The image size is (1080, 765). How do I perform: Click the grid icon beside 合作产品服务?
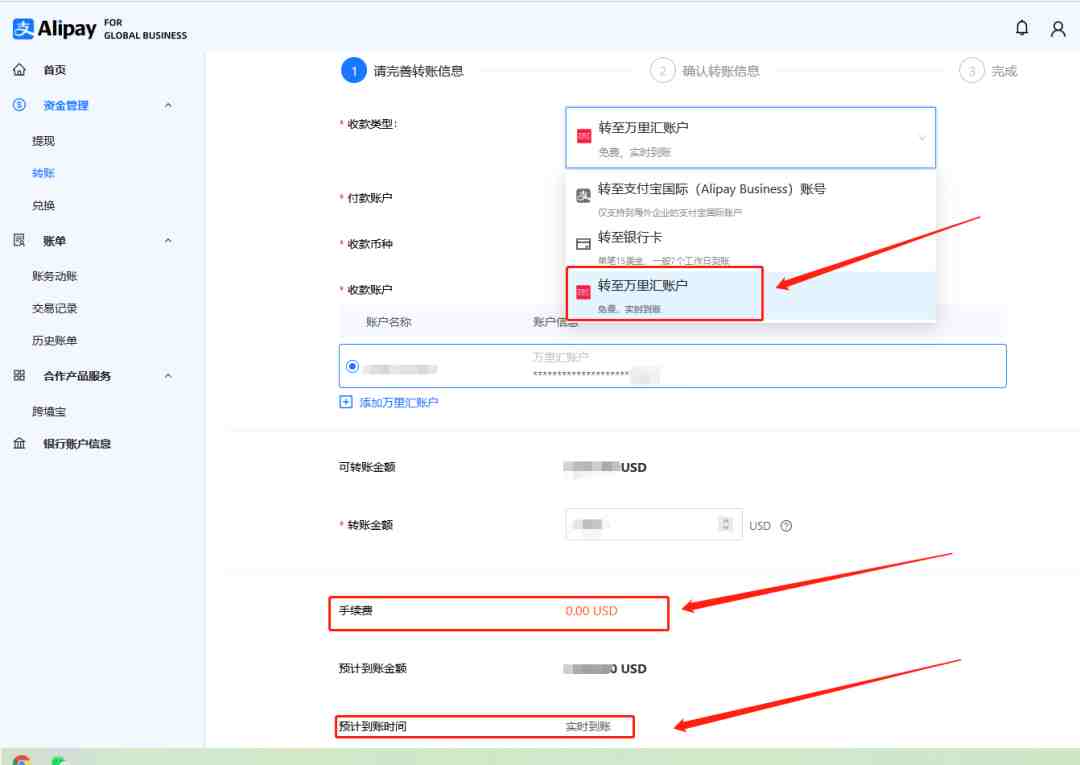19,375
